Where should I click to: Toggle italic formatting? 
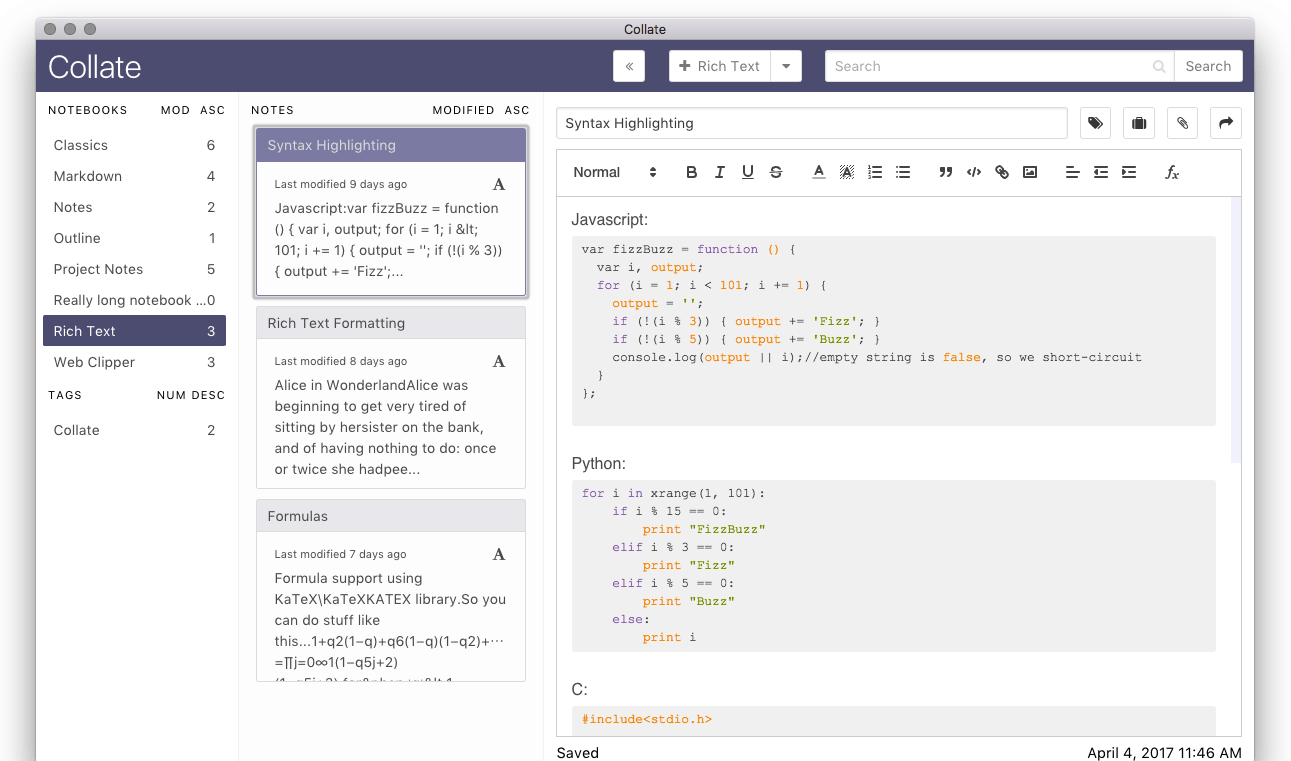pyautogui.click(x=719, y=172)
